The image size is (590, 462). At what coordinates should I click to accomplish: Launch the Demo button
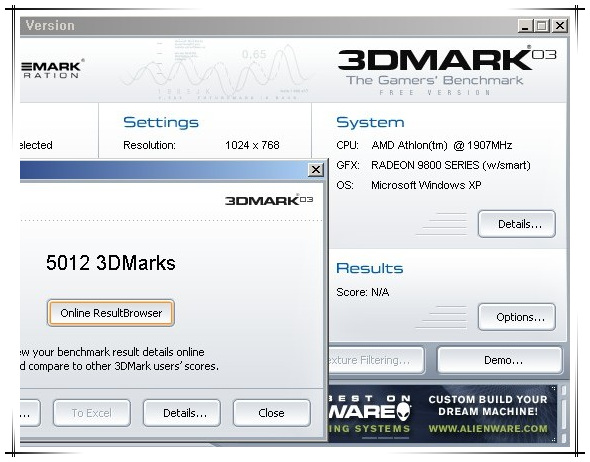(500, 360)
